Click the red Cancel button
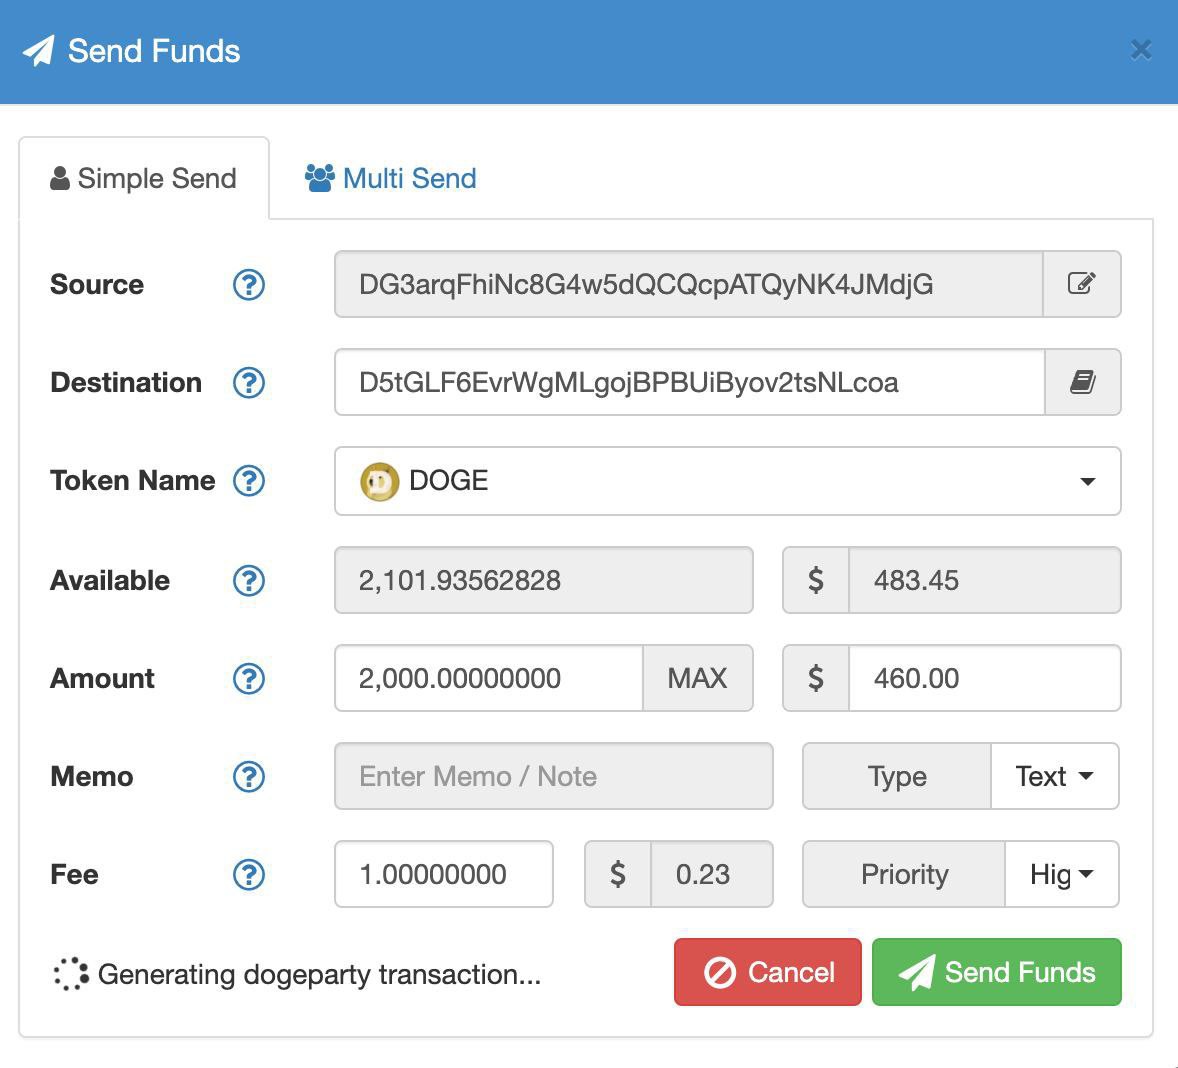Viewport: 1178px width, 1068px height. pyautogui.click(x=768, y=972)
